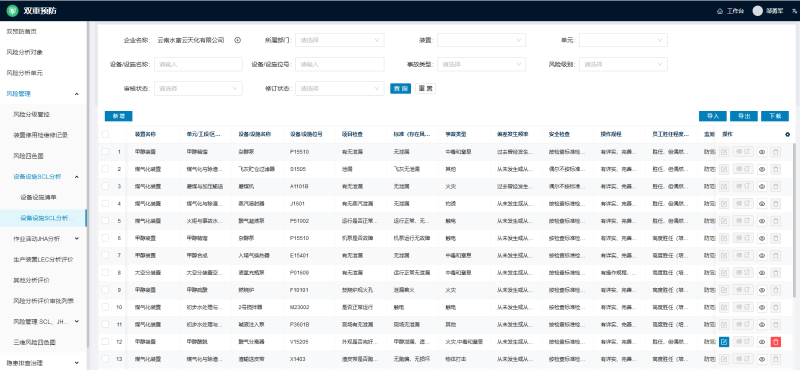
Task: Click the blue edit icon in row 12
Action: 724,342
